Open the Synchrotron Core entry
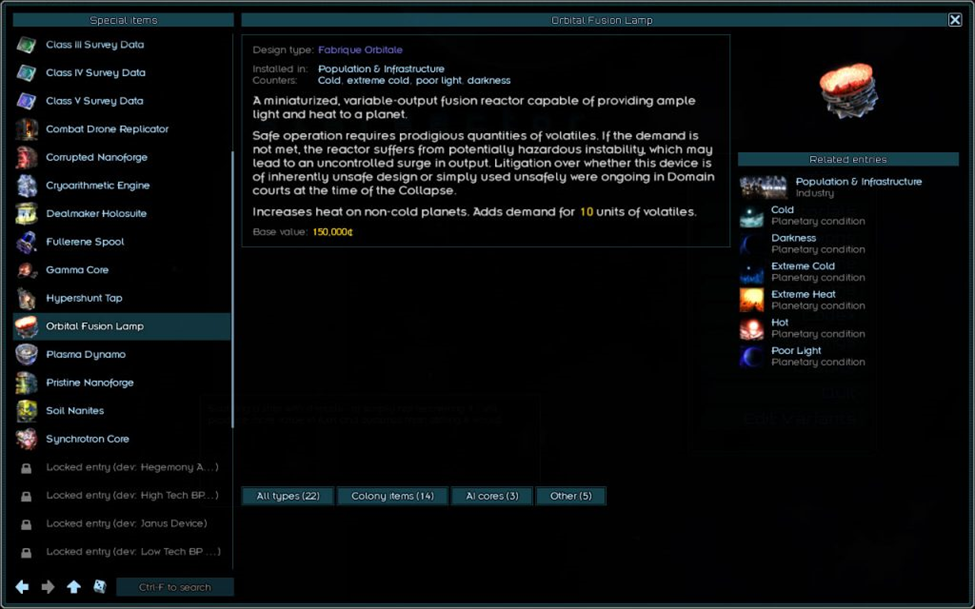This screenshot has height=609, width=975. [87, 439]
